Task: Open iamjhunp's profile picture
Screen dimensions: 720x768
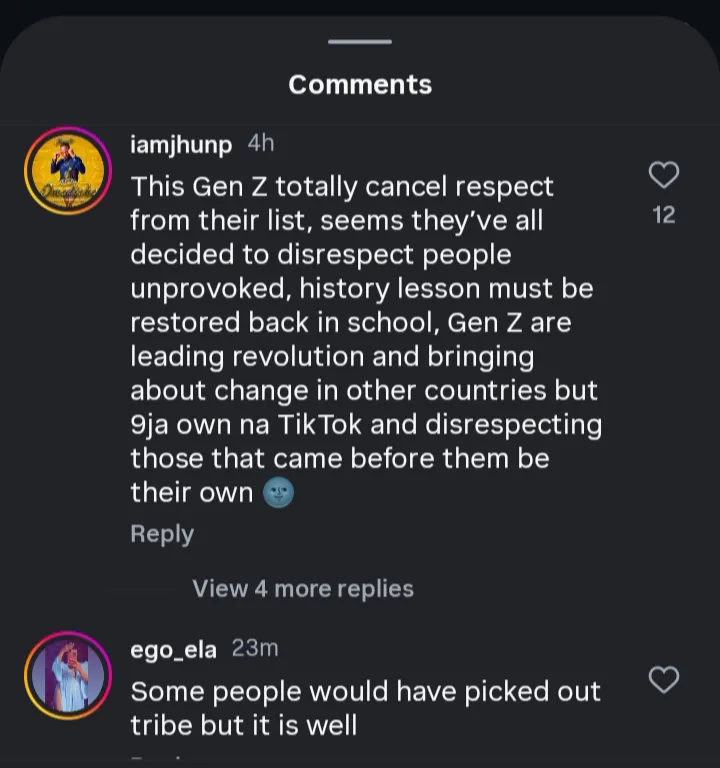Action: (x=67, y=170)
